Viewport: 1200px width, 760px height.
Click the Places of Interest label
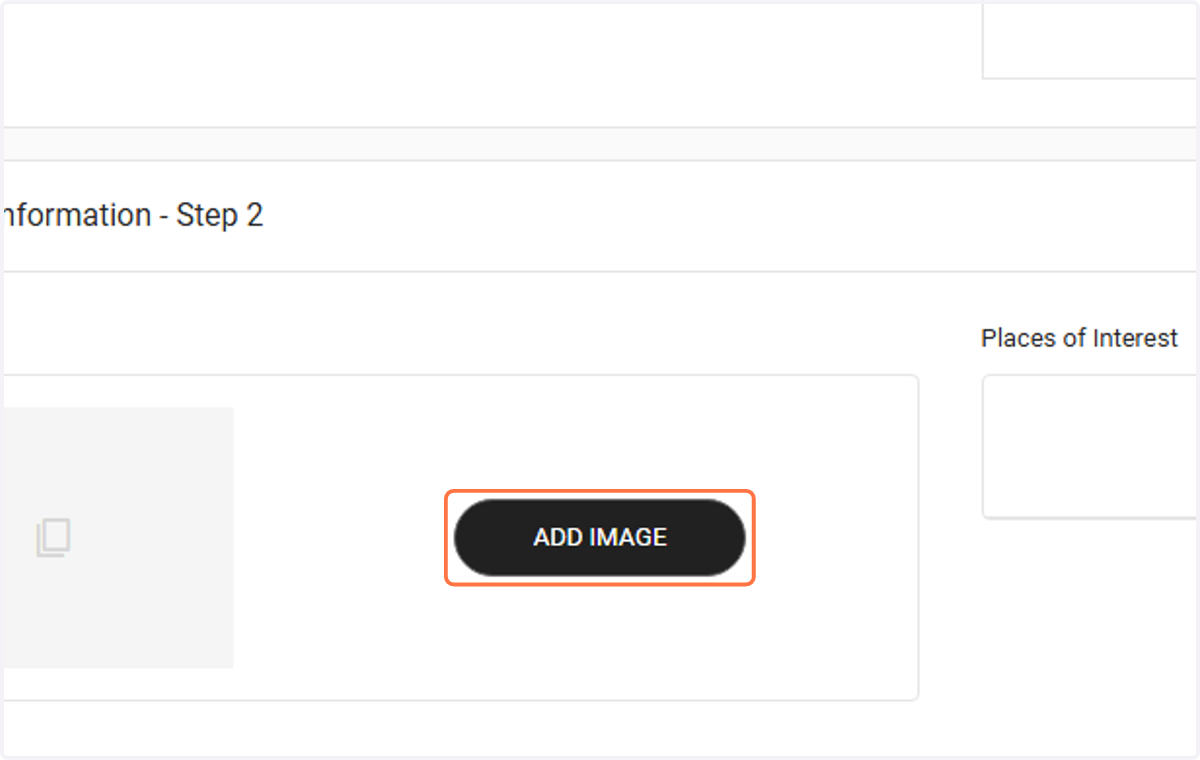1079,338
